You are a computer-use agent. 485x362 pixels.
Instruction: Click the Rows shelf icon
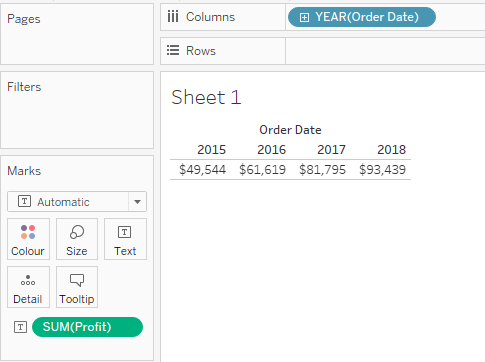pos(173,50)
